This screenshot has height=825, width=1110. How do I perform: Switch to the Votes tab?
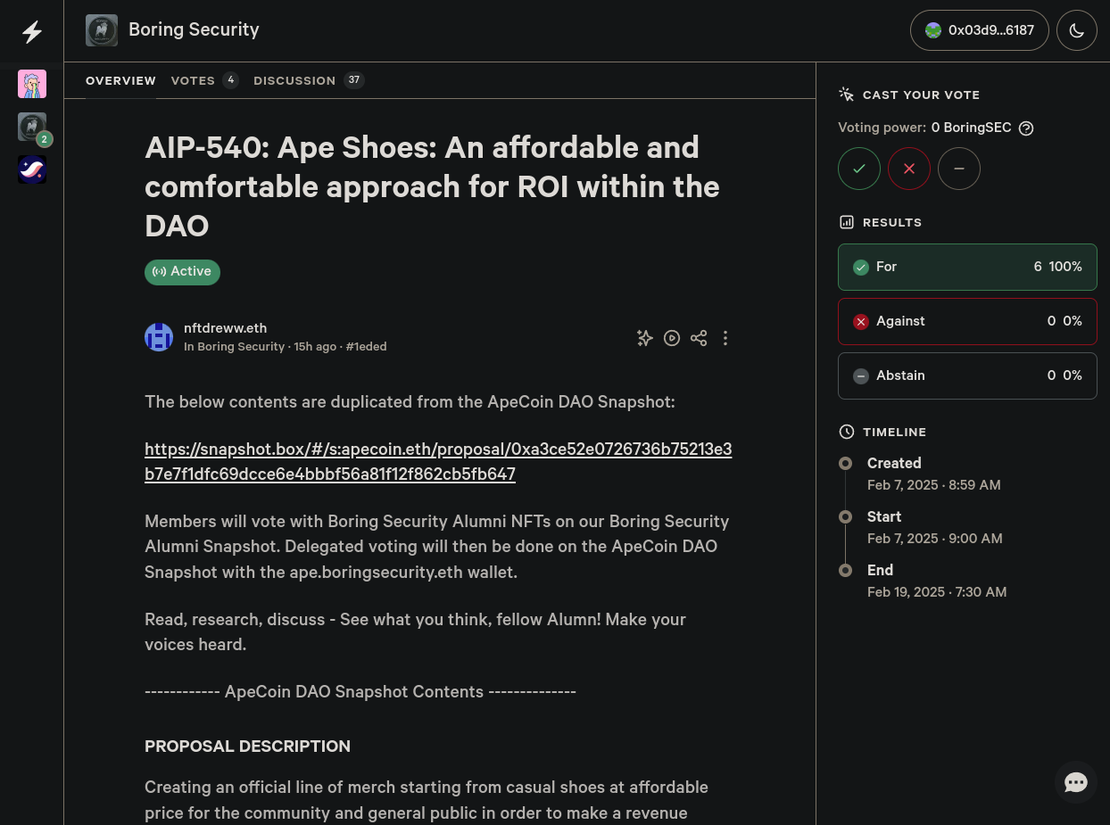tap(205, 81)
